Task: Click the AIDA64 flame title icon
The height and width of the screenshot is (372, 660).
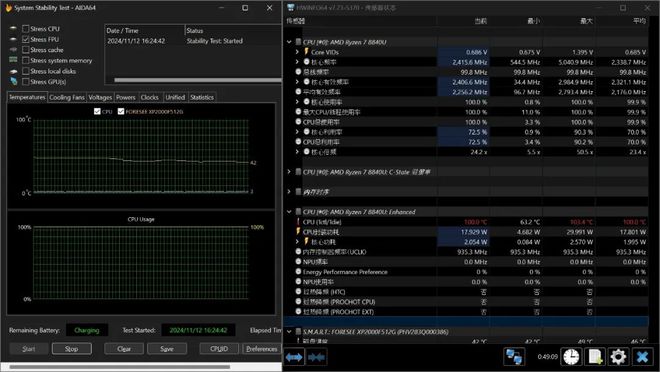Action: pos(8,8)
